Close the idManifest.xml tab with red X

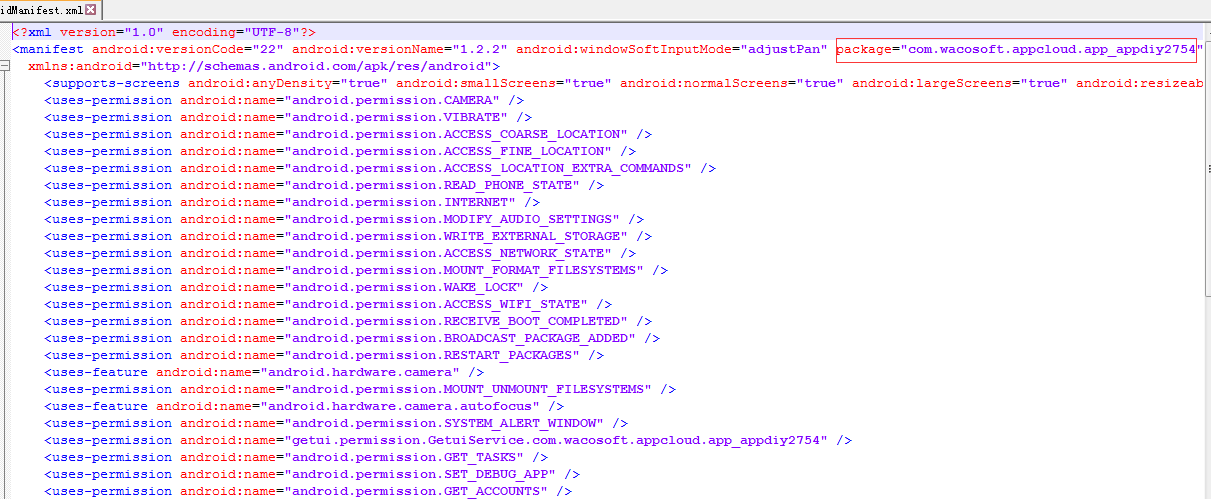tap(92, 10)
